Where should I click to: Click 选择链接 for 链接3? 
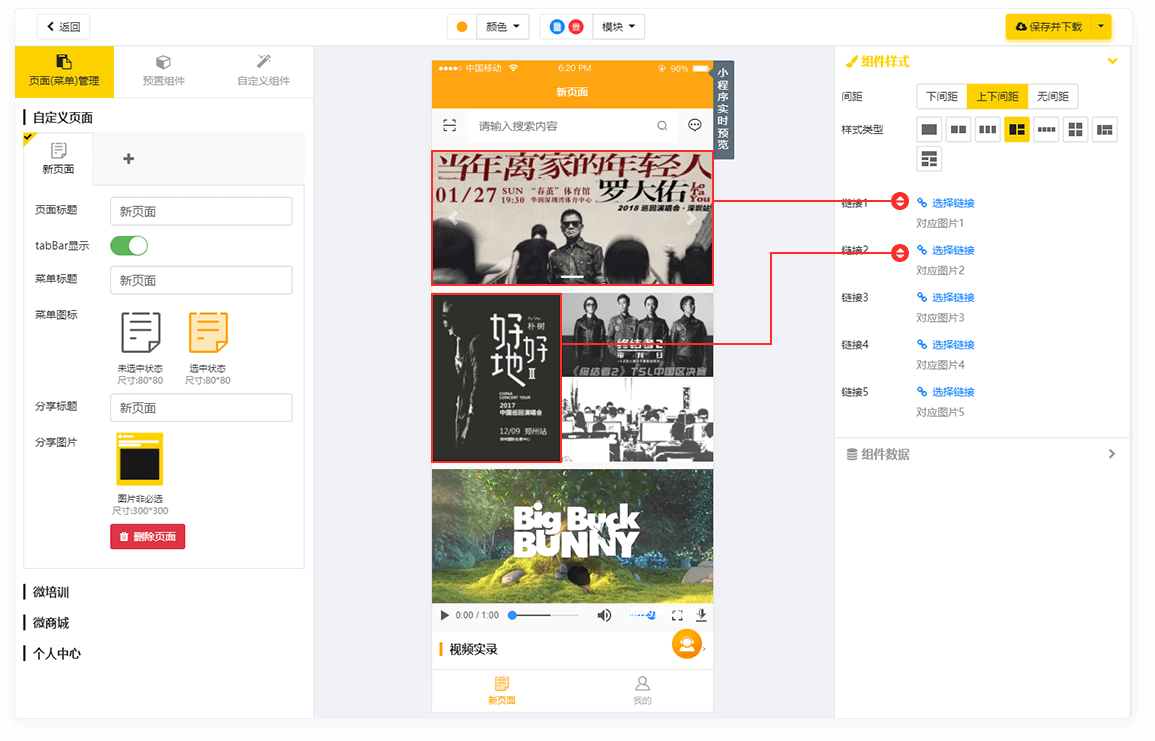[952, 298]
